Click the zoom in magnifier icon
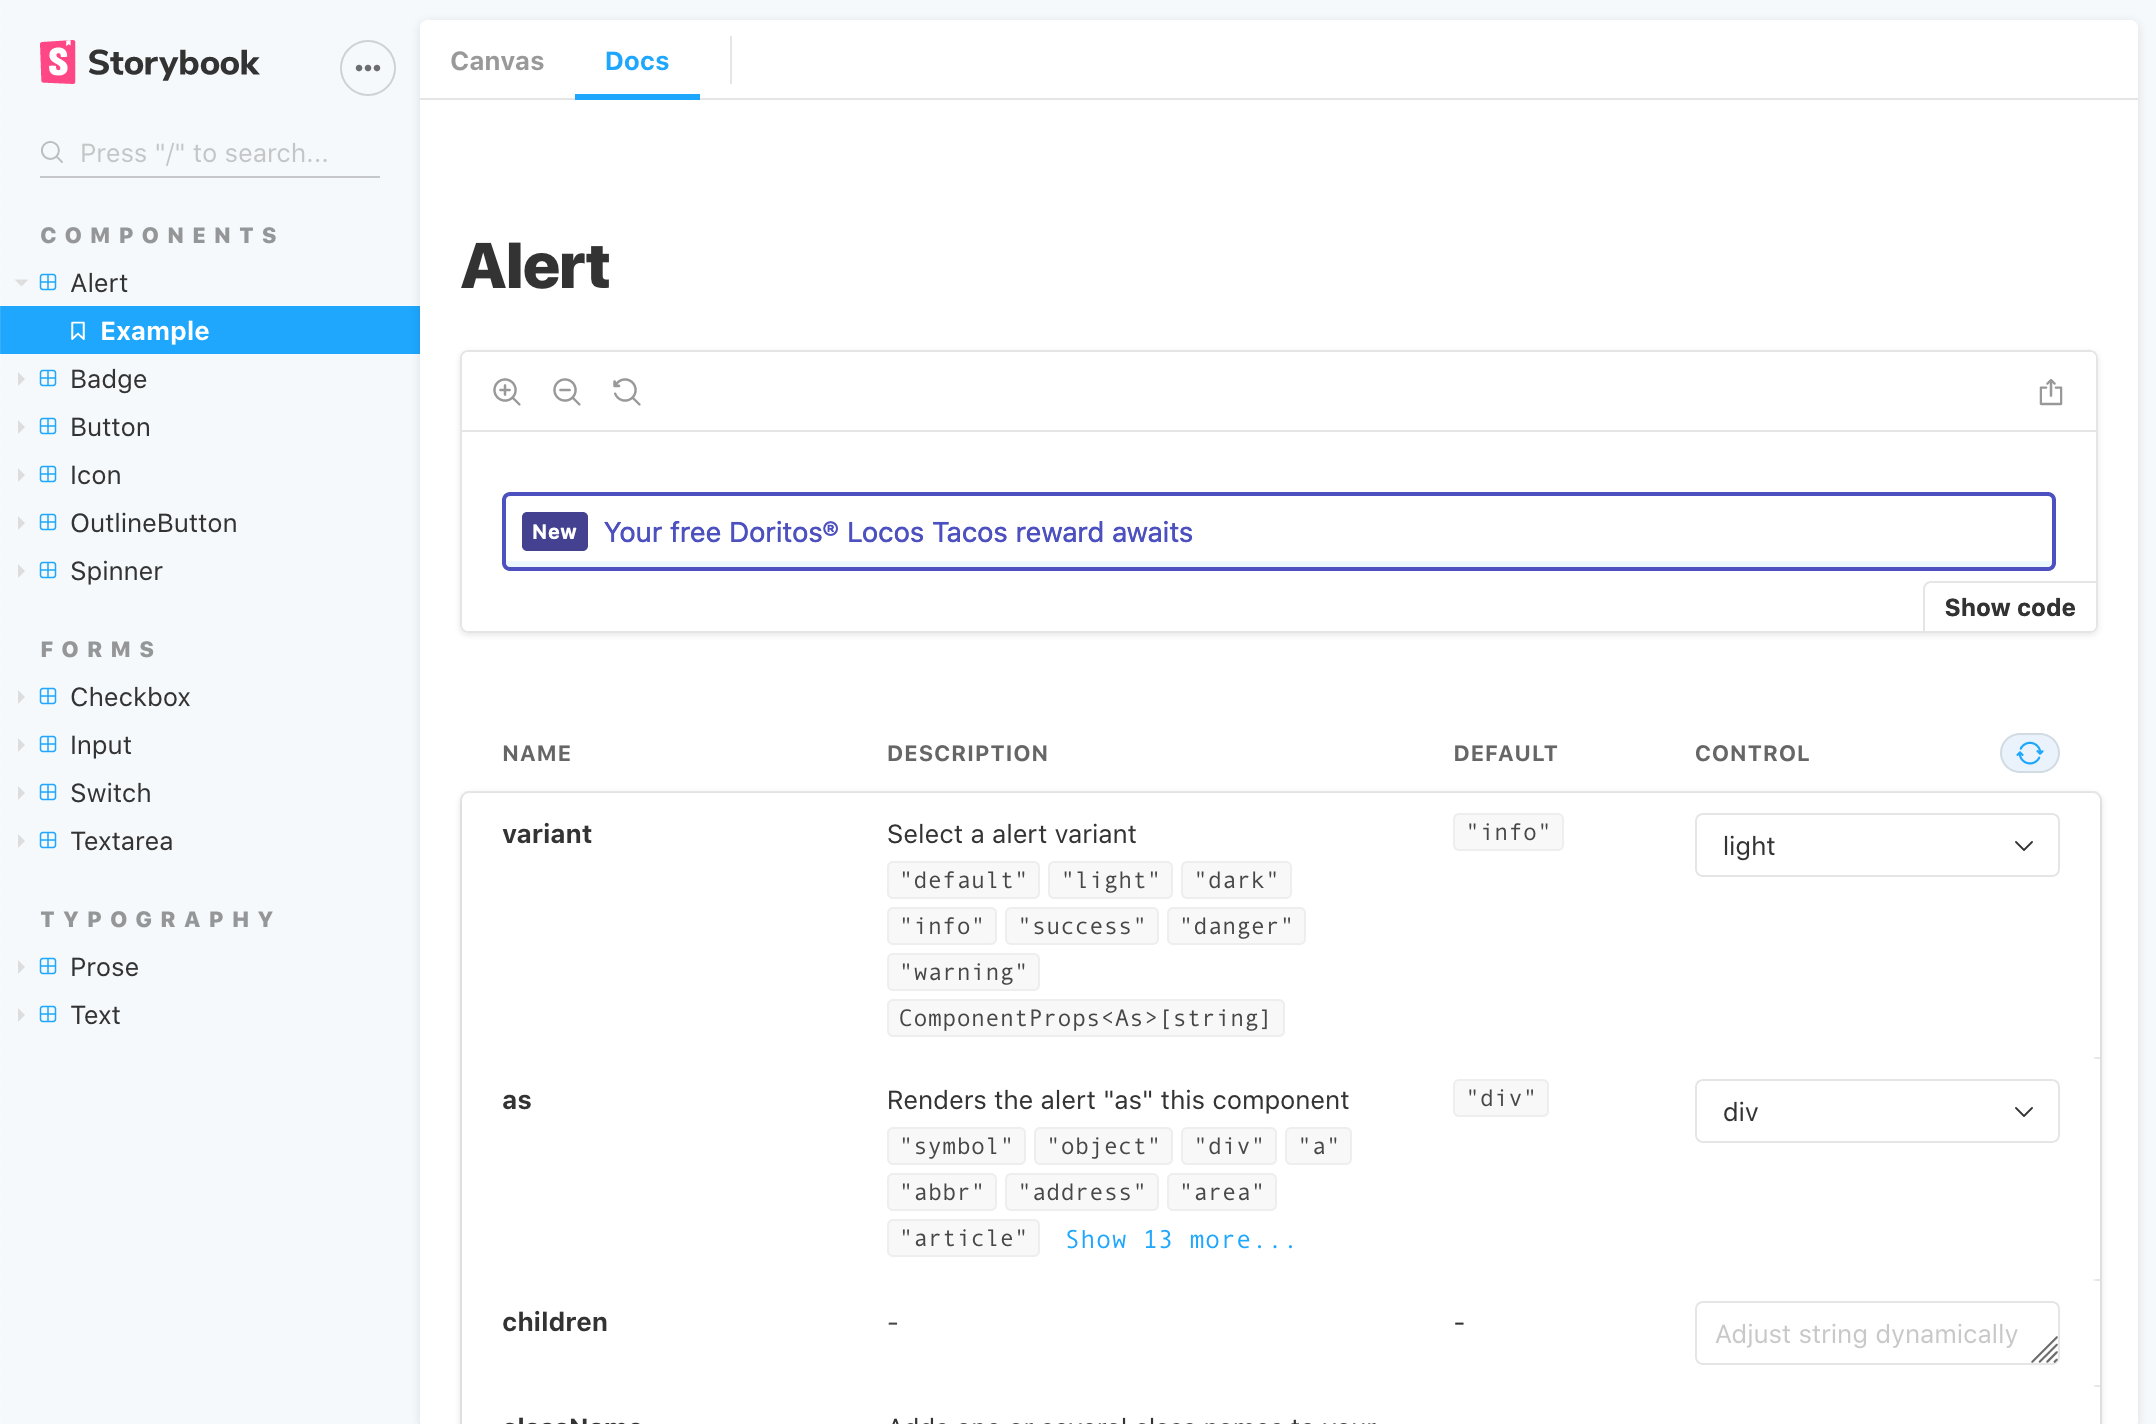Viewport: 2156px width, 1424px height. (507, 392)
